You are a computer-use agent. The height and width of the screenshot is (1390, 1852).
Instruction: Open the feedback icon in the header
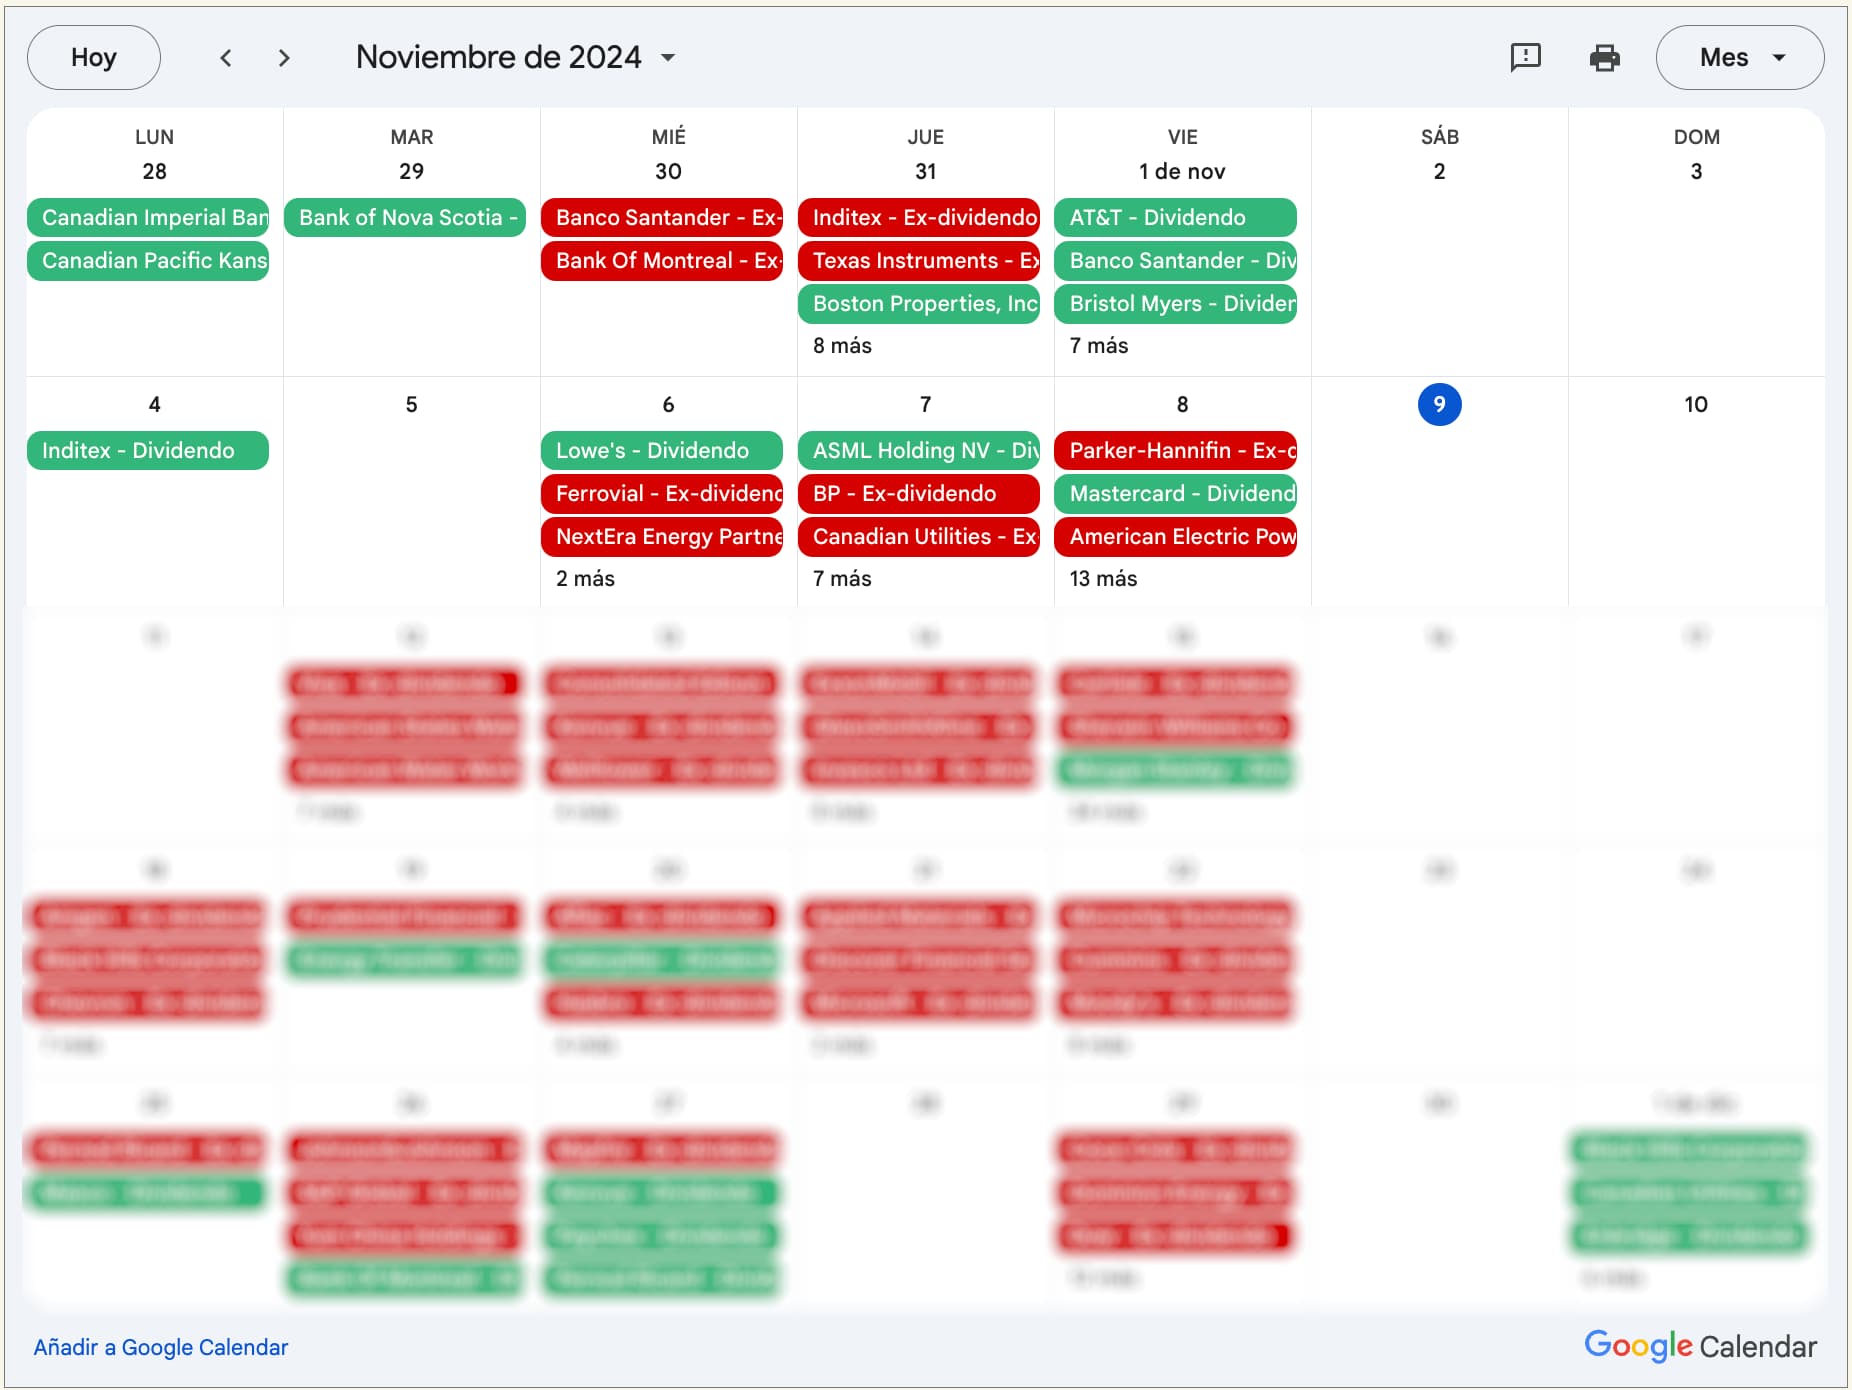pyautogui.click(x=1525, y=57)
